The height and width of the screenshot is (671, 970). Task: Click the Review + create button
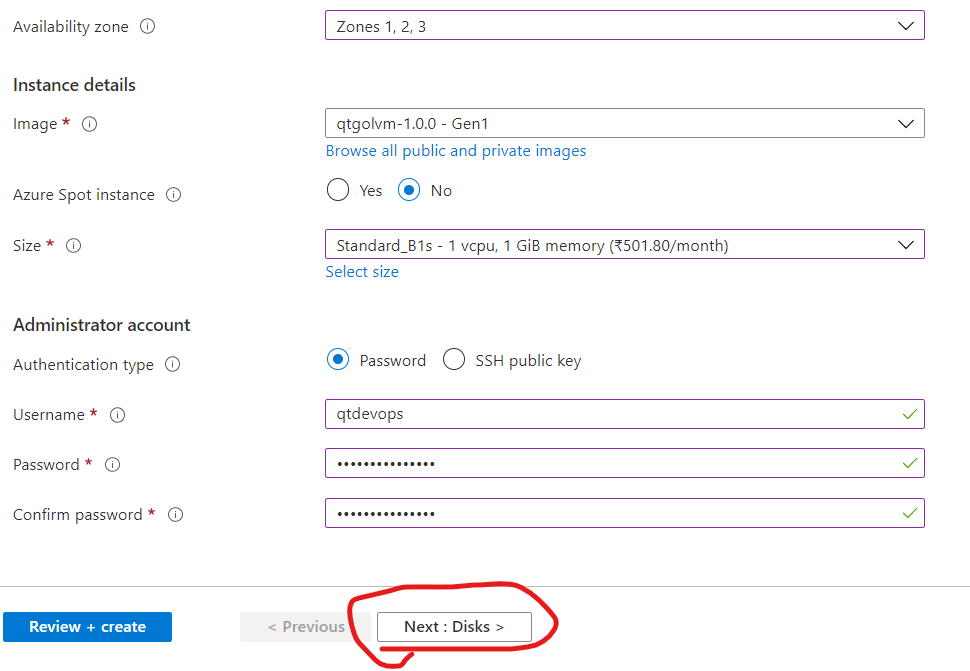tap(87, 627)
